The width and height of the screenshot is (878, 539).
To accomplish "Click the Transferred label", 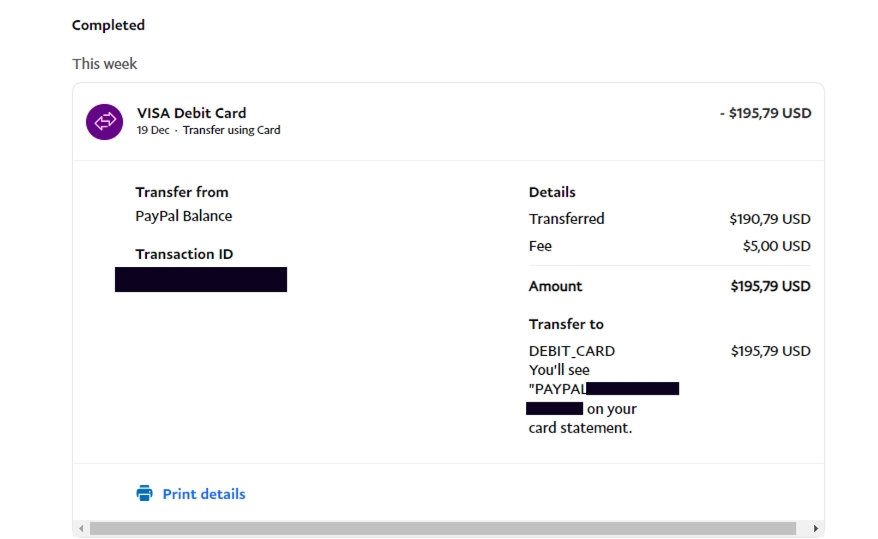I will [567, 219].
